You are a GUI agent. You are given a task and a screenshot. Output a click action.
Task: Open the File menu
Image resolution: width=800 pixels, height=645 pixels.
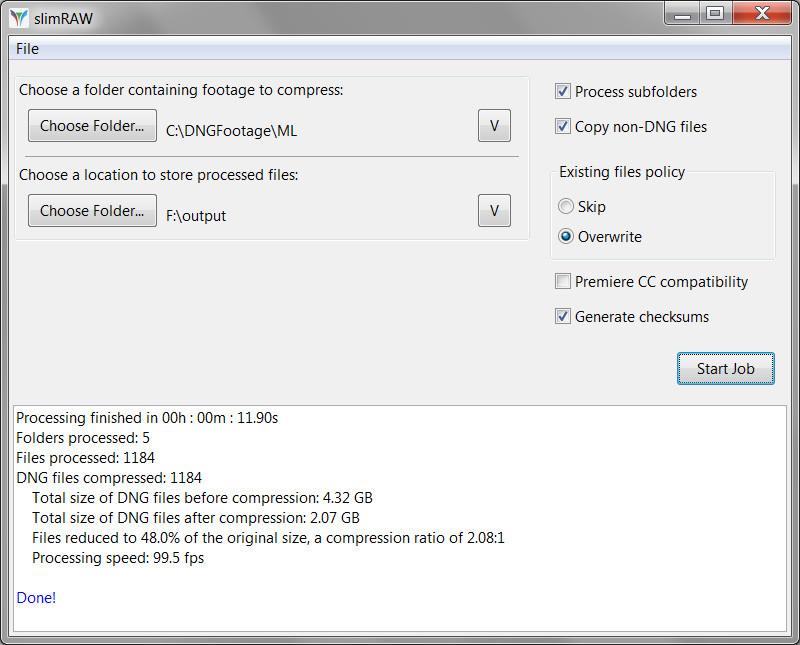tap(27, 49)
